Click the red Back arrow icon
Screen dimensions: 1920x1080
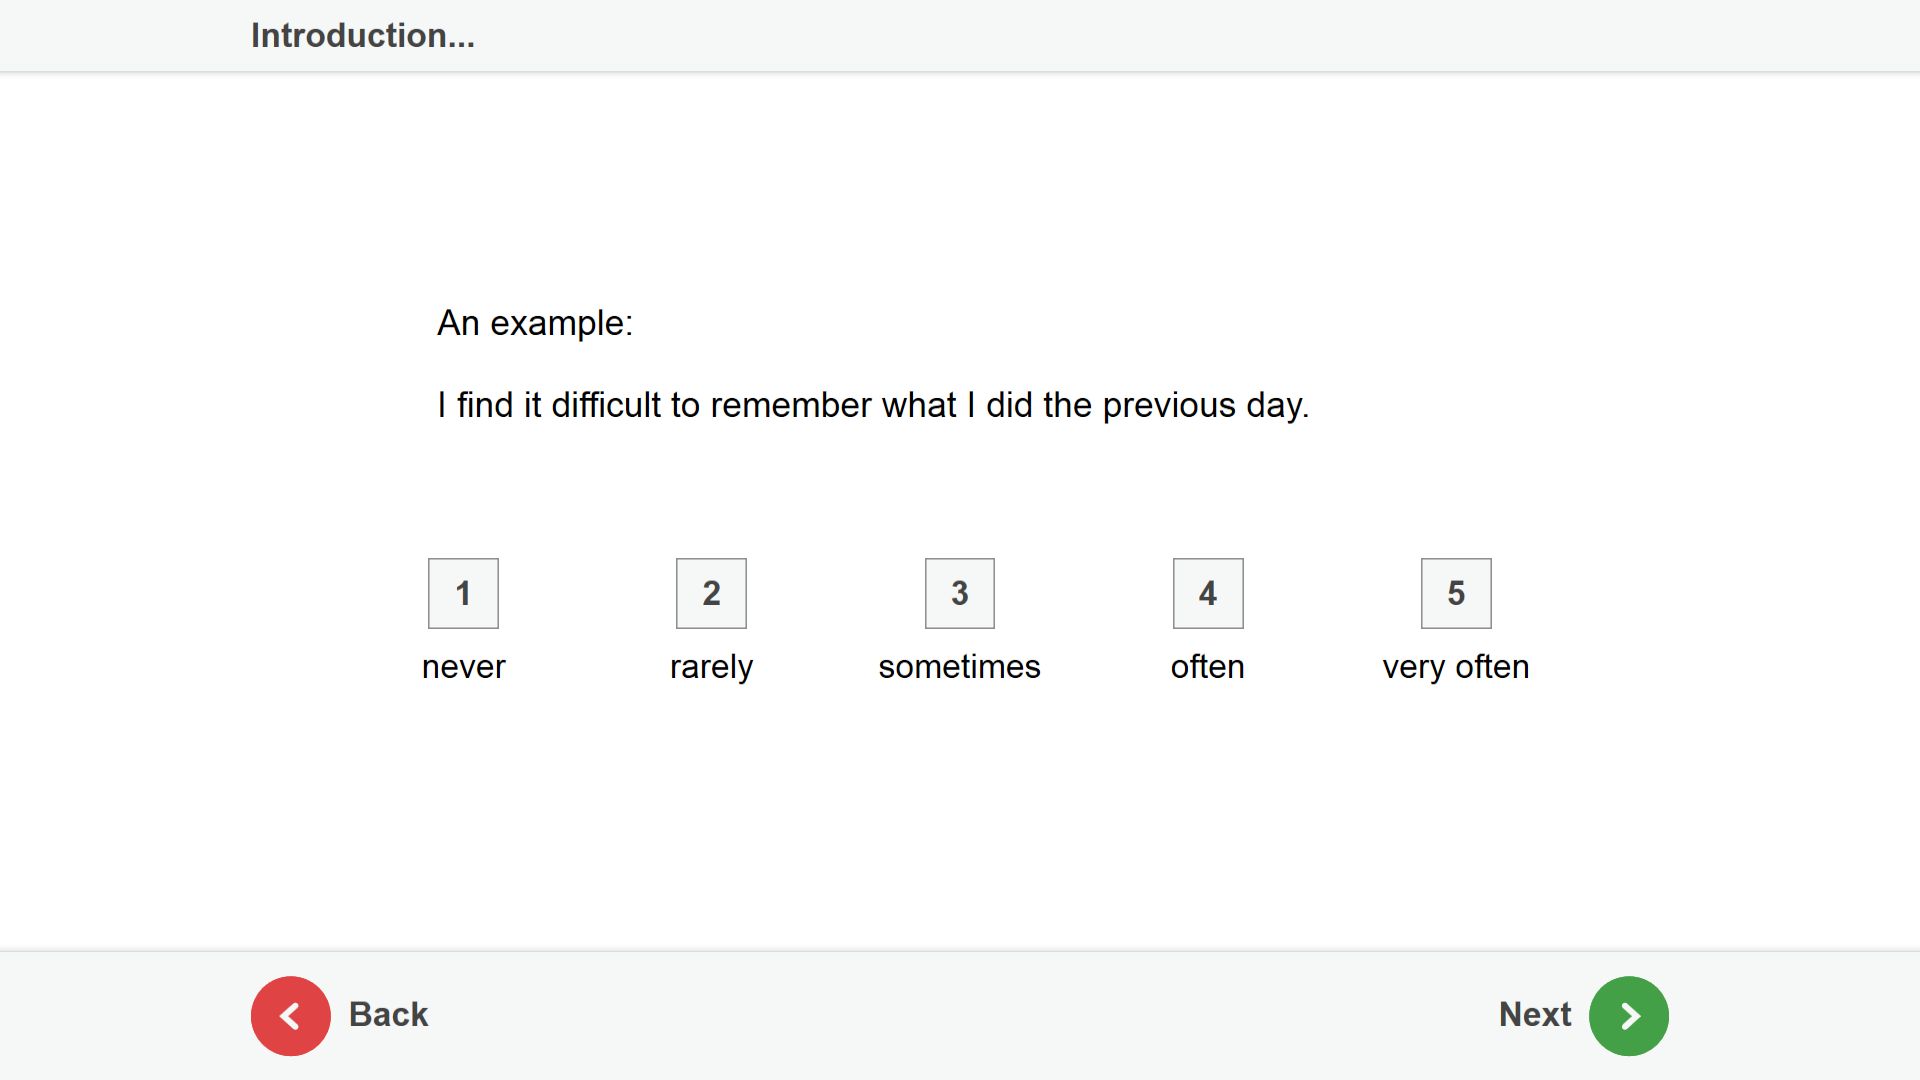[x=290, y=1016]
